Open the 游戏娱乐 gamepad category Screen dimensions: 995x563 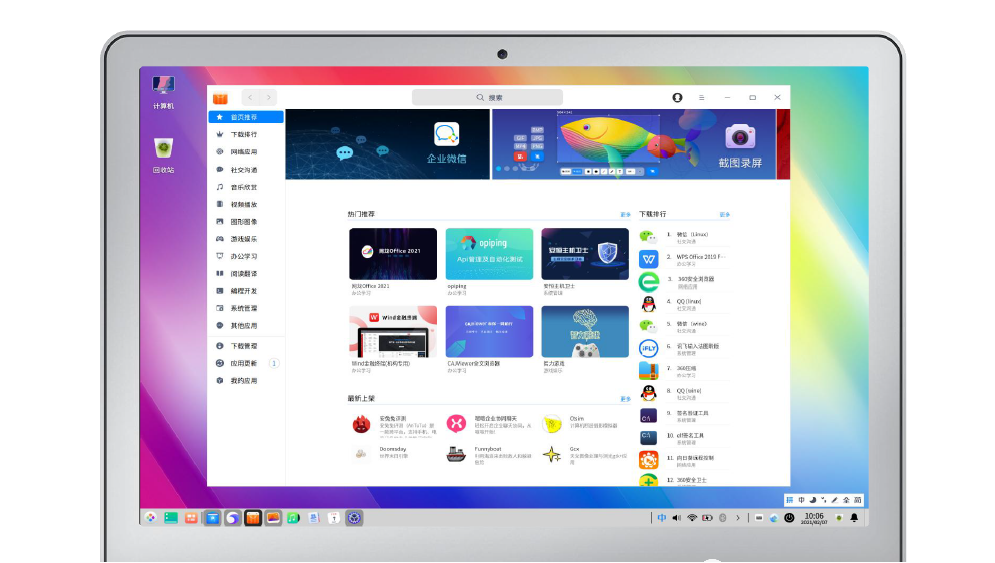[220, 239]
